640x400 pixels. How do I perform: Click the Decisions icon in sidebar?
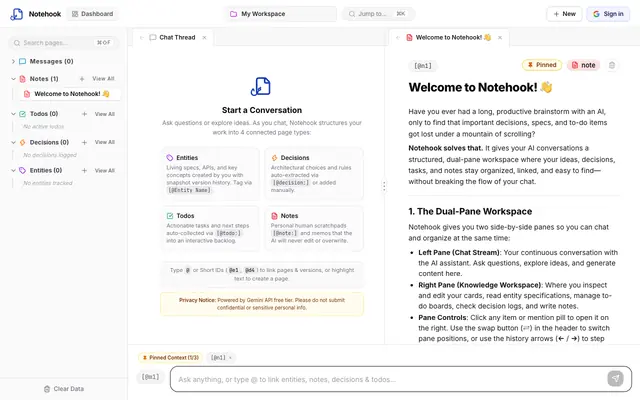[22, 142]
